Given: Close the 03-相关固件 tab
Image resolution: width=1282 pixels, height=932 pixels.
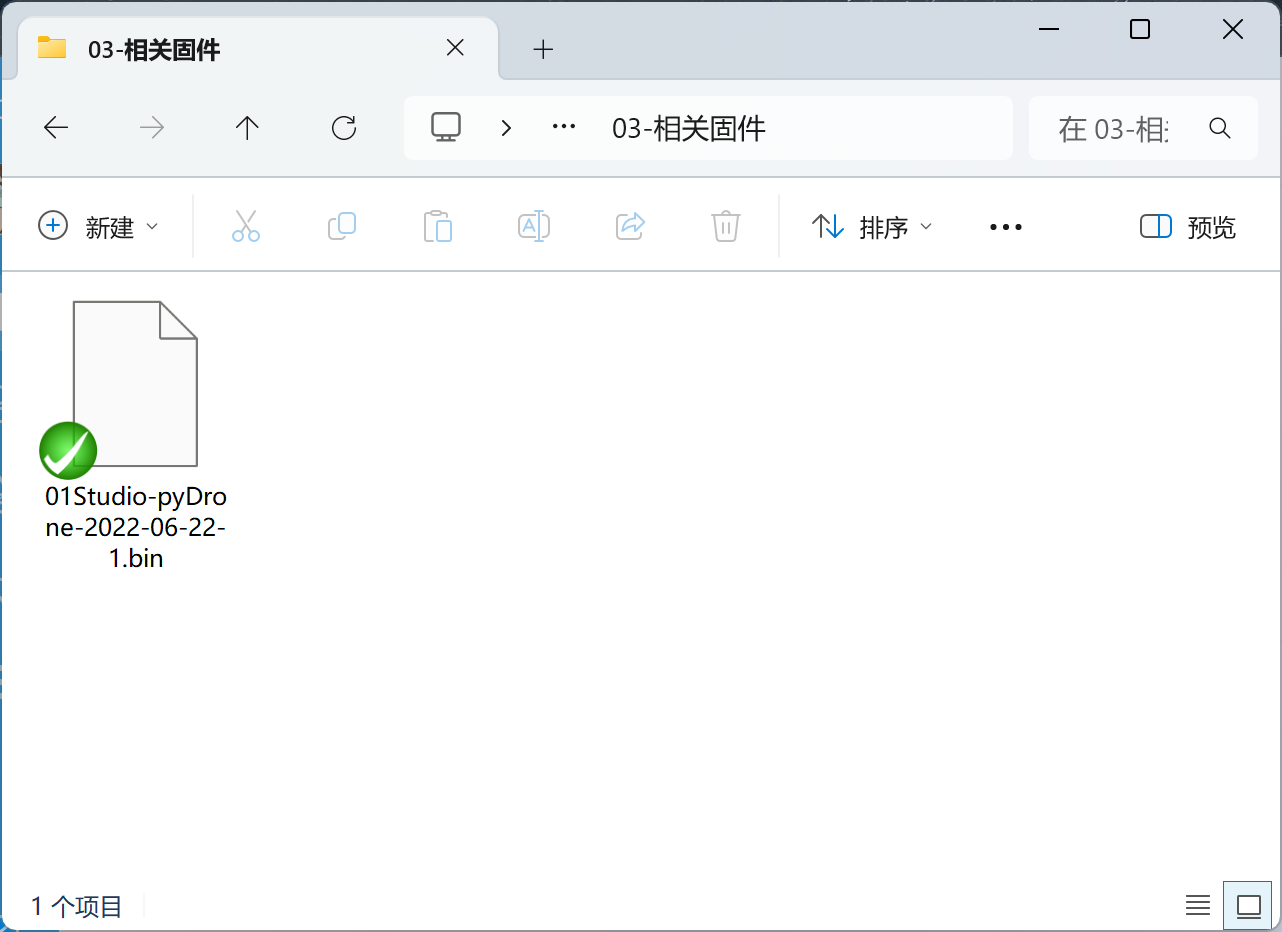Looking at the screenshot, I should [455, 48].
